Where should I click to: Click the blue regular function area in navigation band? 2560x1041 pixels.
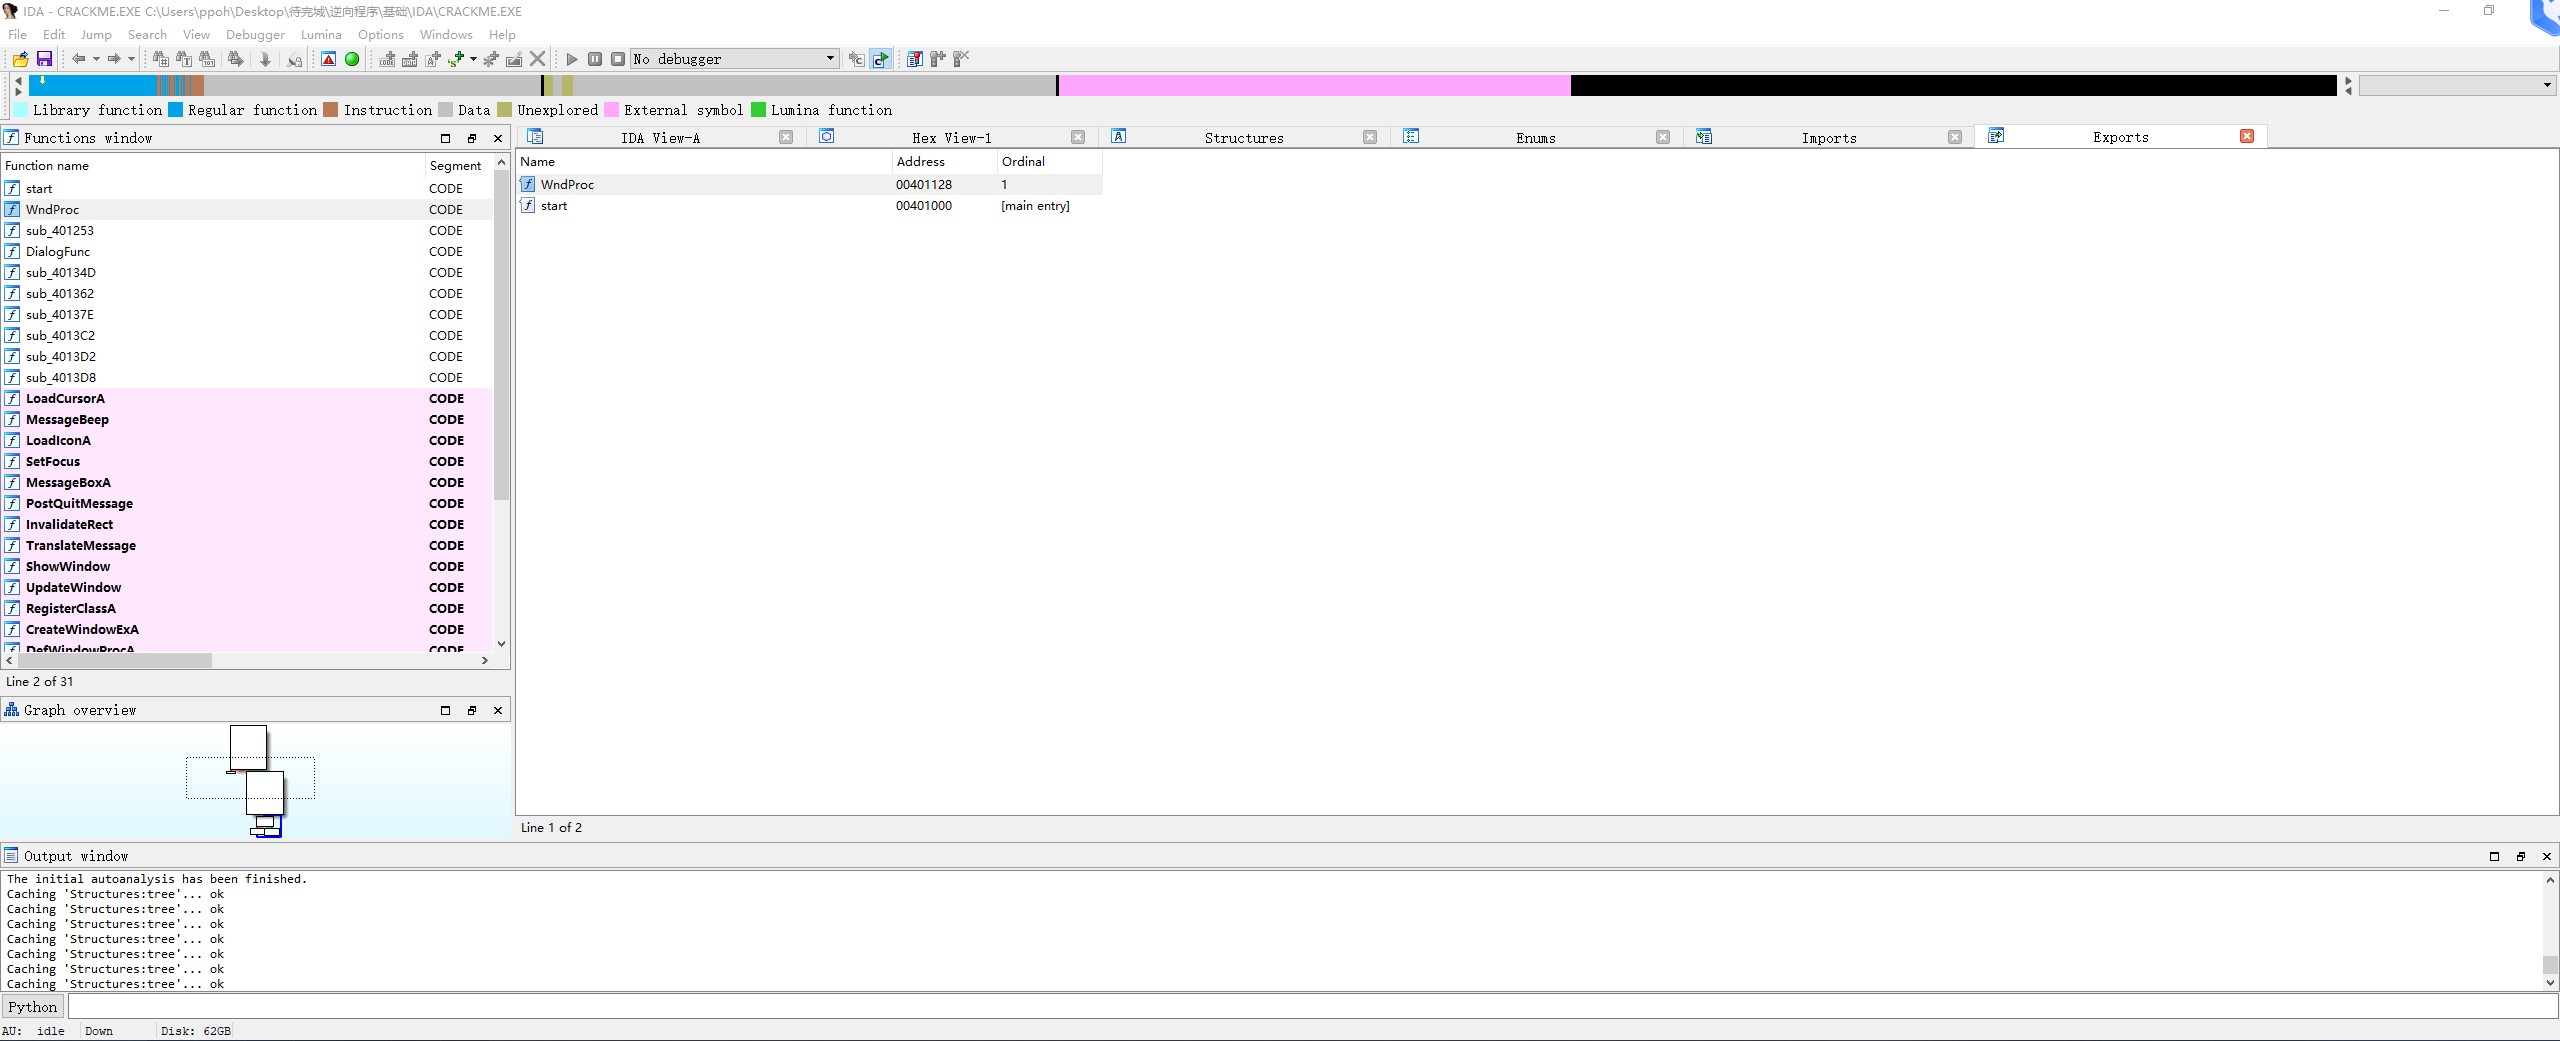tap(95, 86)
